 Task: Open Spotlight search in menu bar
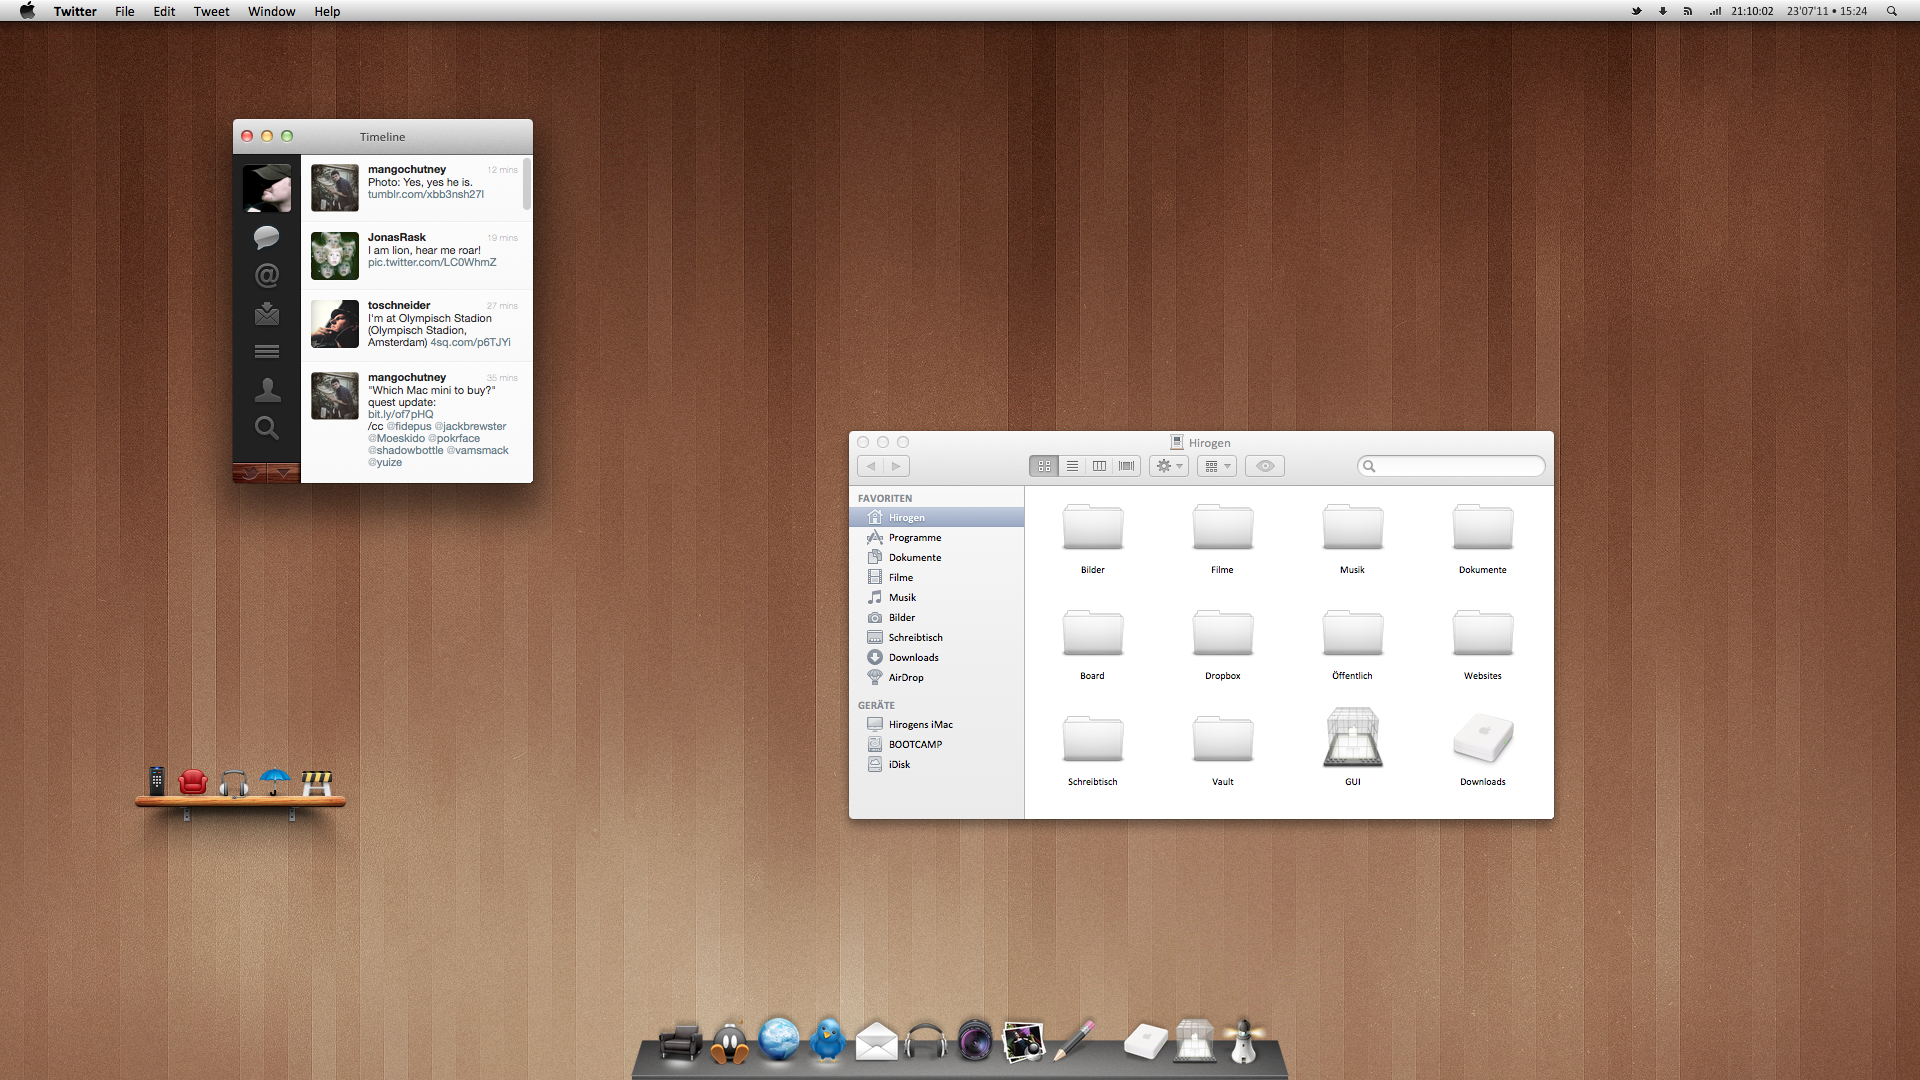coord(1891,11)
